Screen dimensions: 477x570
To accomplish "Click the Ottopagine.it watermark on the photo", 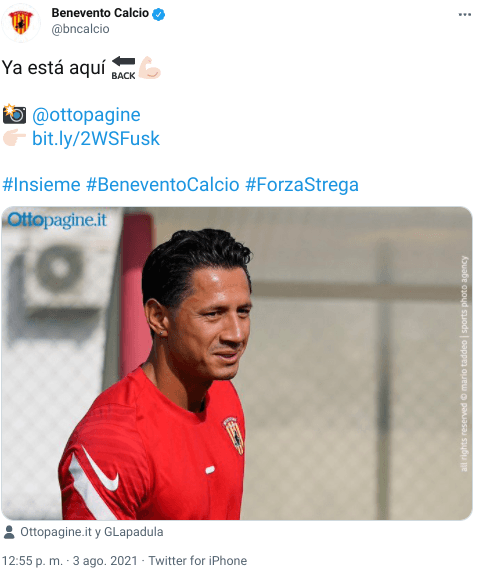I will (57, 220).
